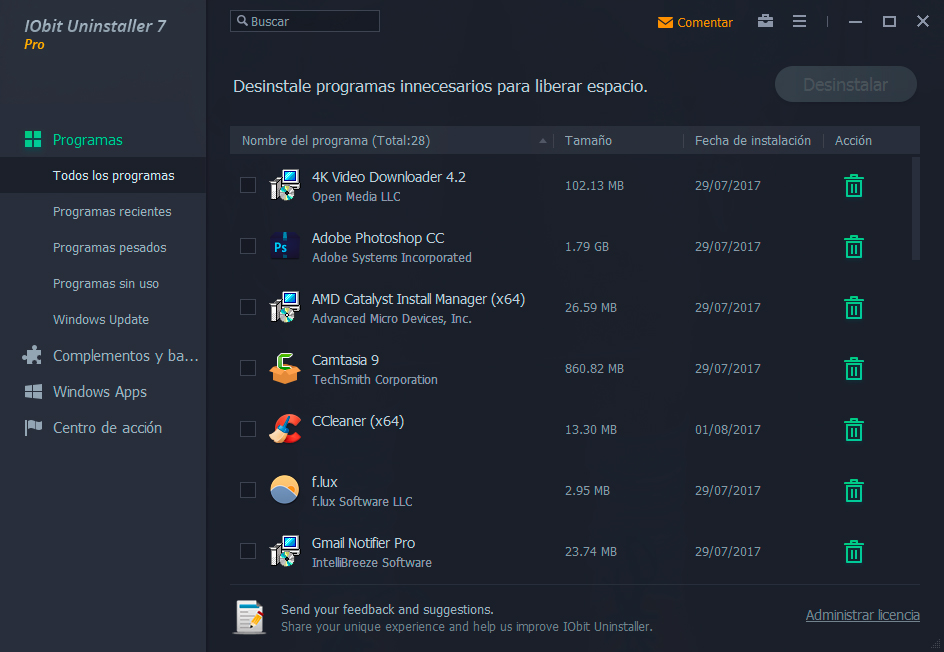The height and width of the screenshot is (652, 944).
Task: Click the 860.82 MB size value
Action: pyautogui.click(x=594, y=368)
